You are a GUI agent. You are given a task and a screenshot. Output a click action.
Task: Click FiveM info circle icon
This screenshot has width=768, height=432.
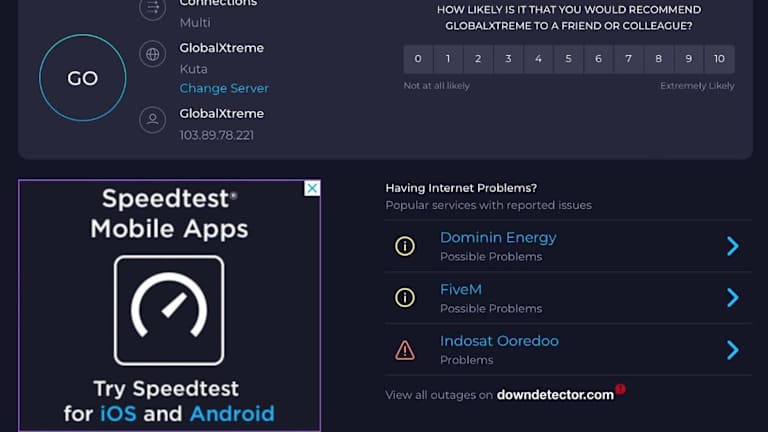click(x=405, y=298)
